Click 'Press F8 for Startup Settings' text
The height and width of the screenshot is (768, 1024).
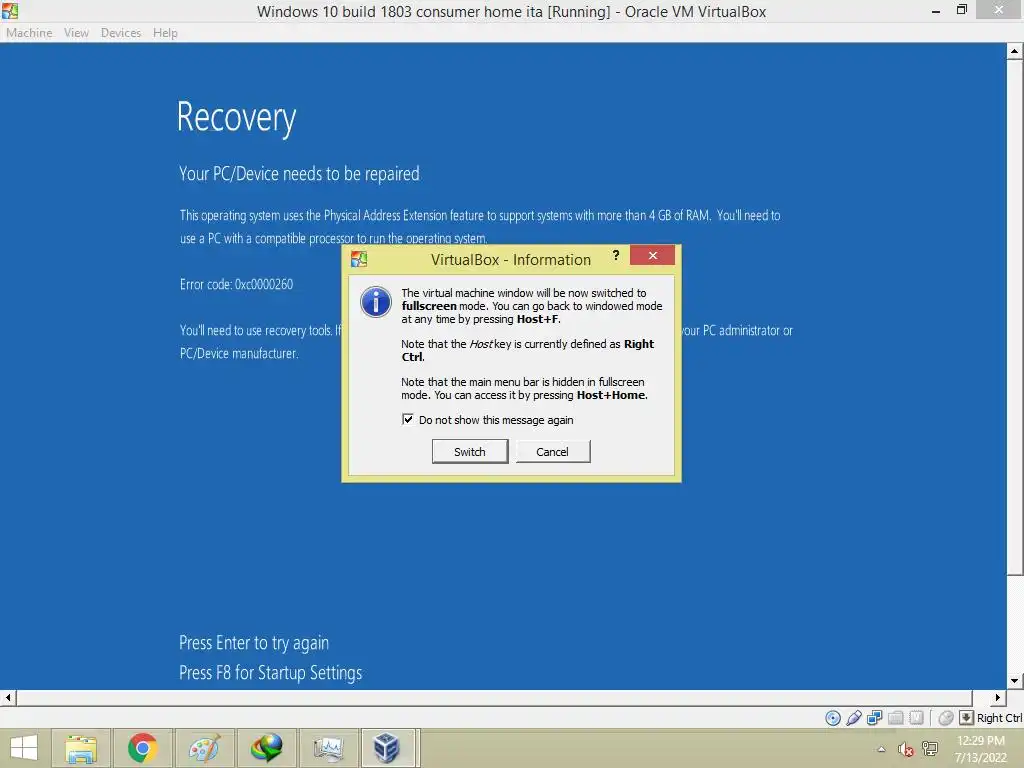(270, 673)
